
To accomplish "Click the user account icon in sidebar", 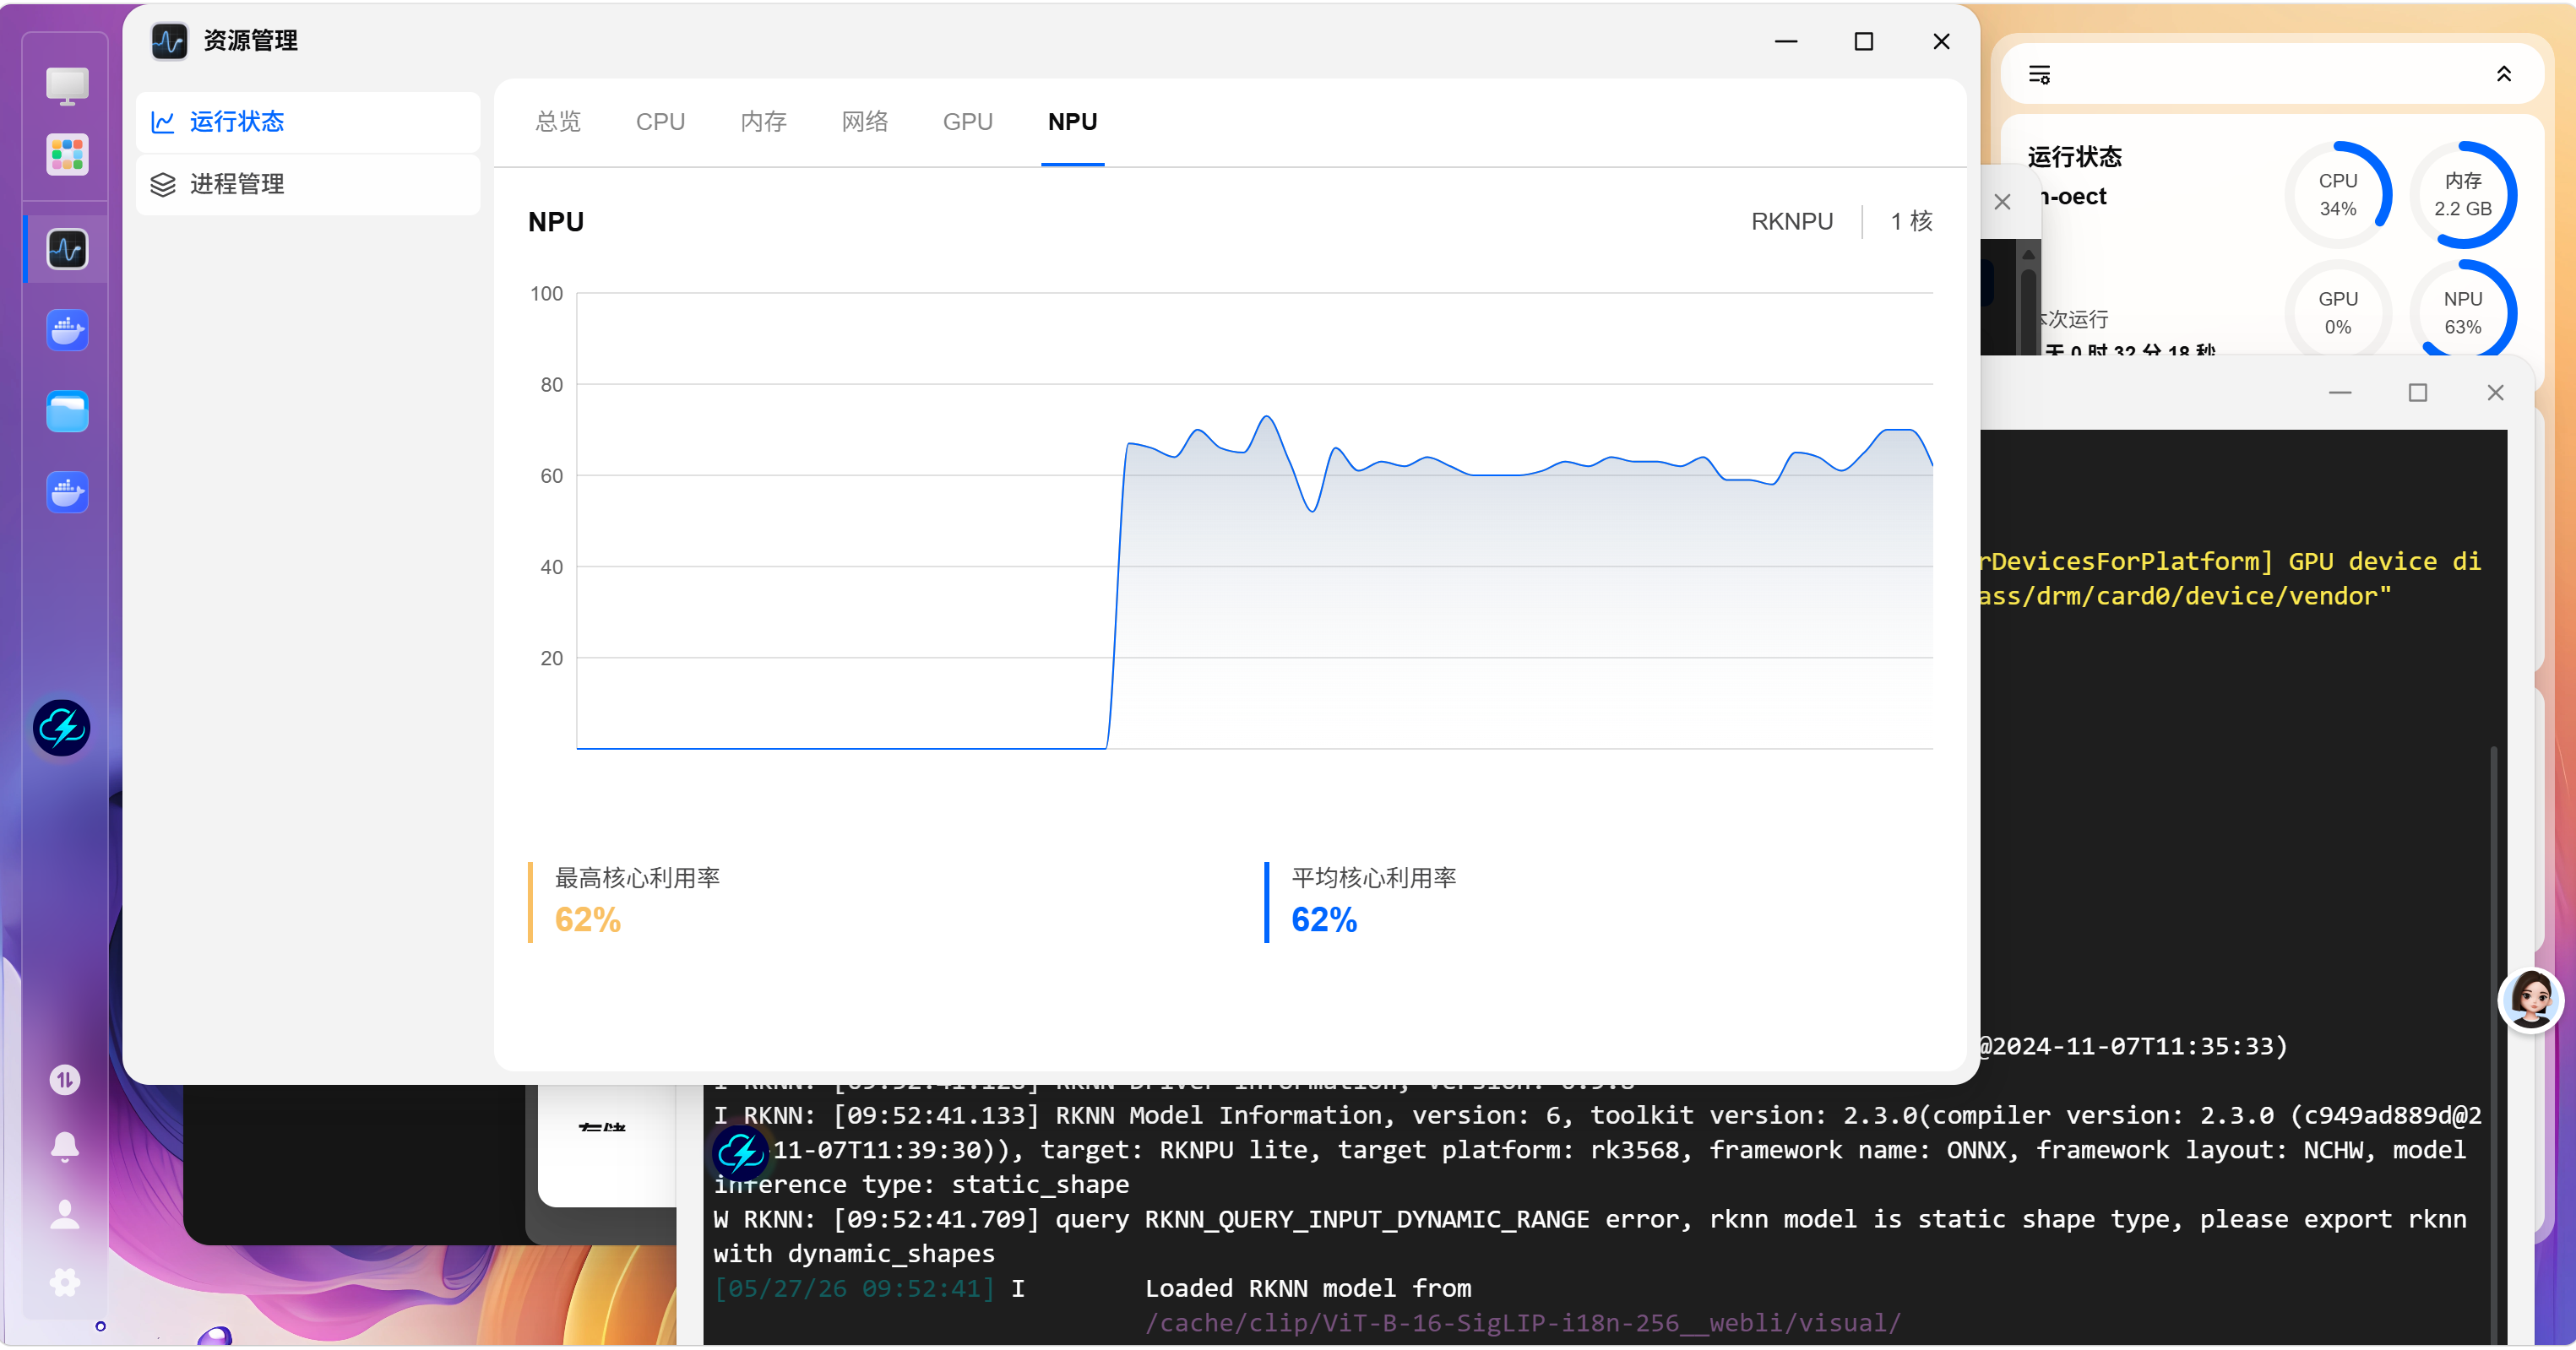I will pyautogui.click(x=65, y=1214).
